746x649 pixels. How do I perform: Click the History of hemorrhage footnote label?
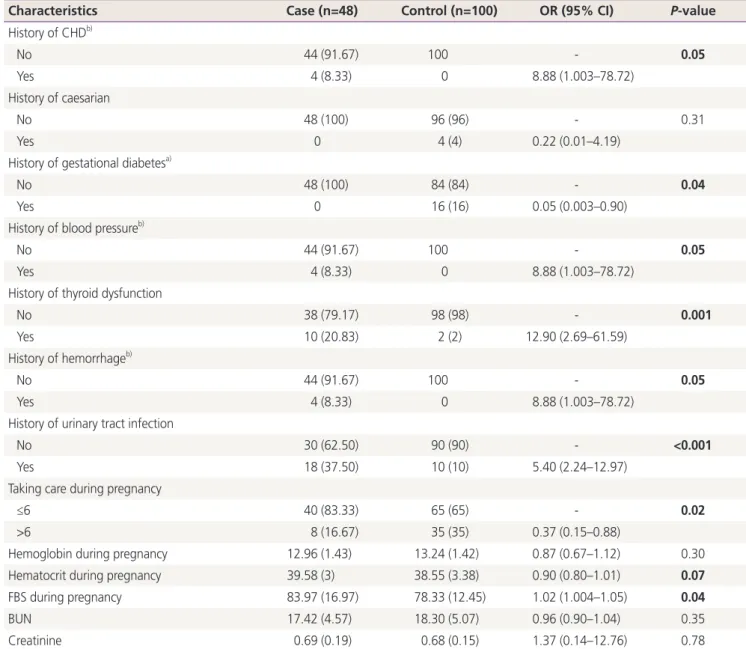pos(70,358)
